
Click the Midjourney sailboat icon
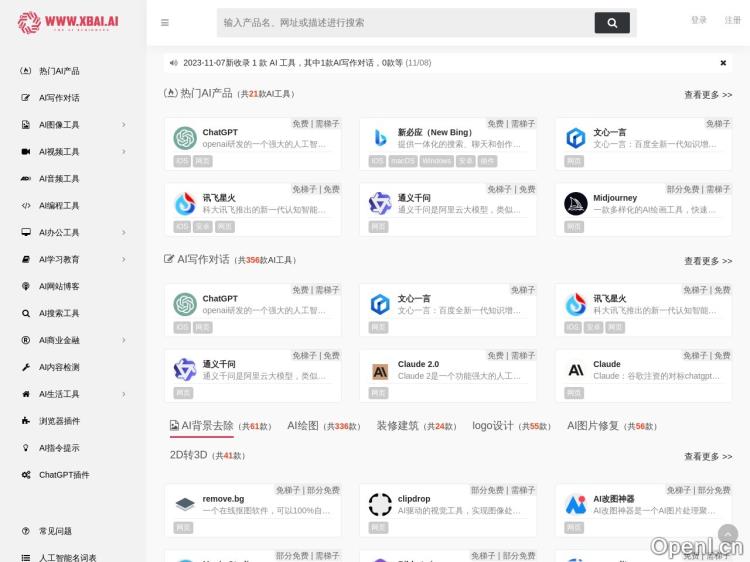[576, 204]
